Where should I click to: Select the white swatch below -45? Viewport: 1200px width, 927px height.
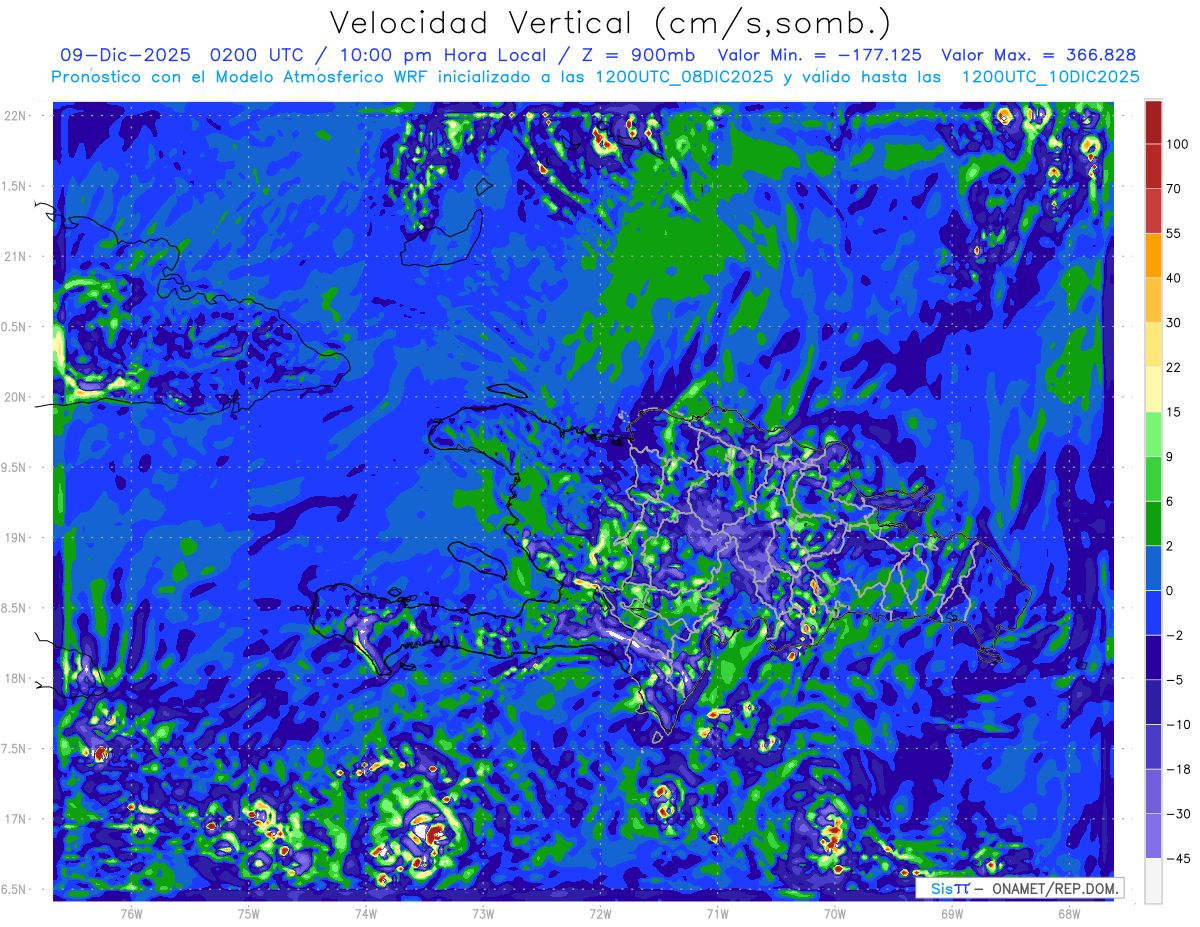[1153, 881]
